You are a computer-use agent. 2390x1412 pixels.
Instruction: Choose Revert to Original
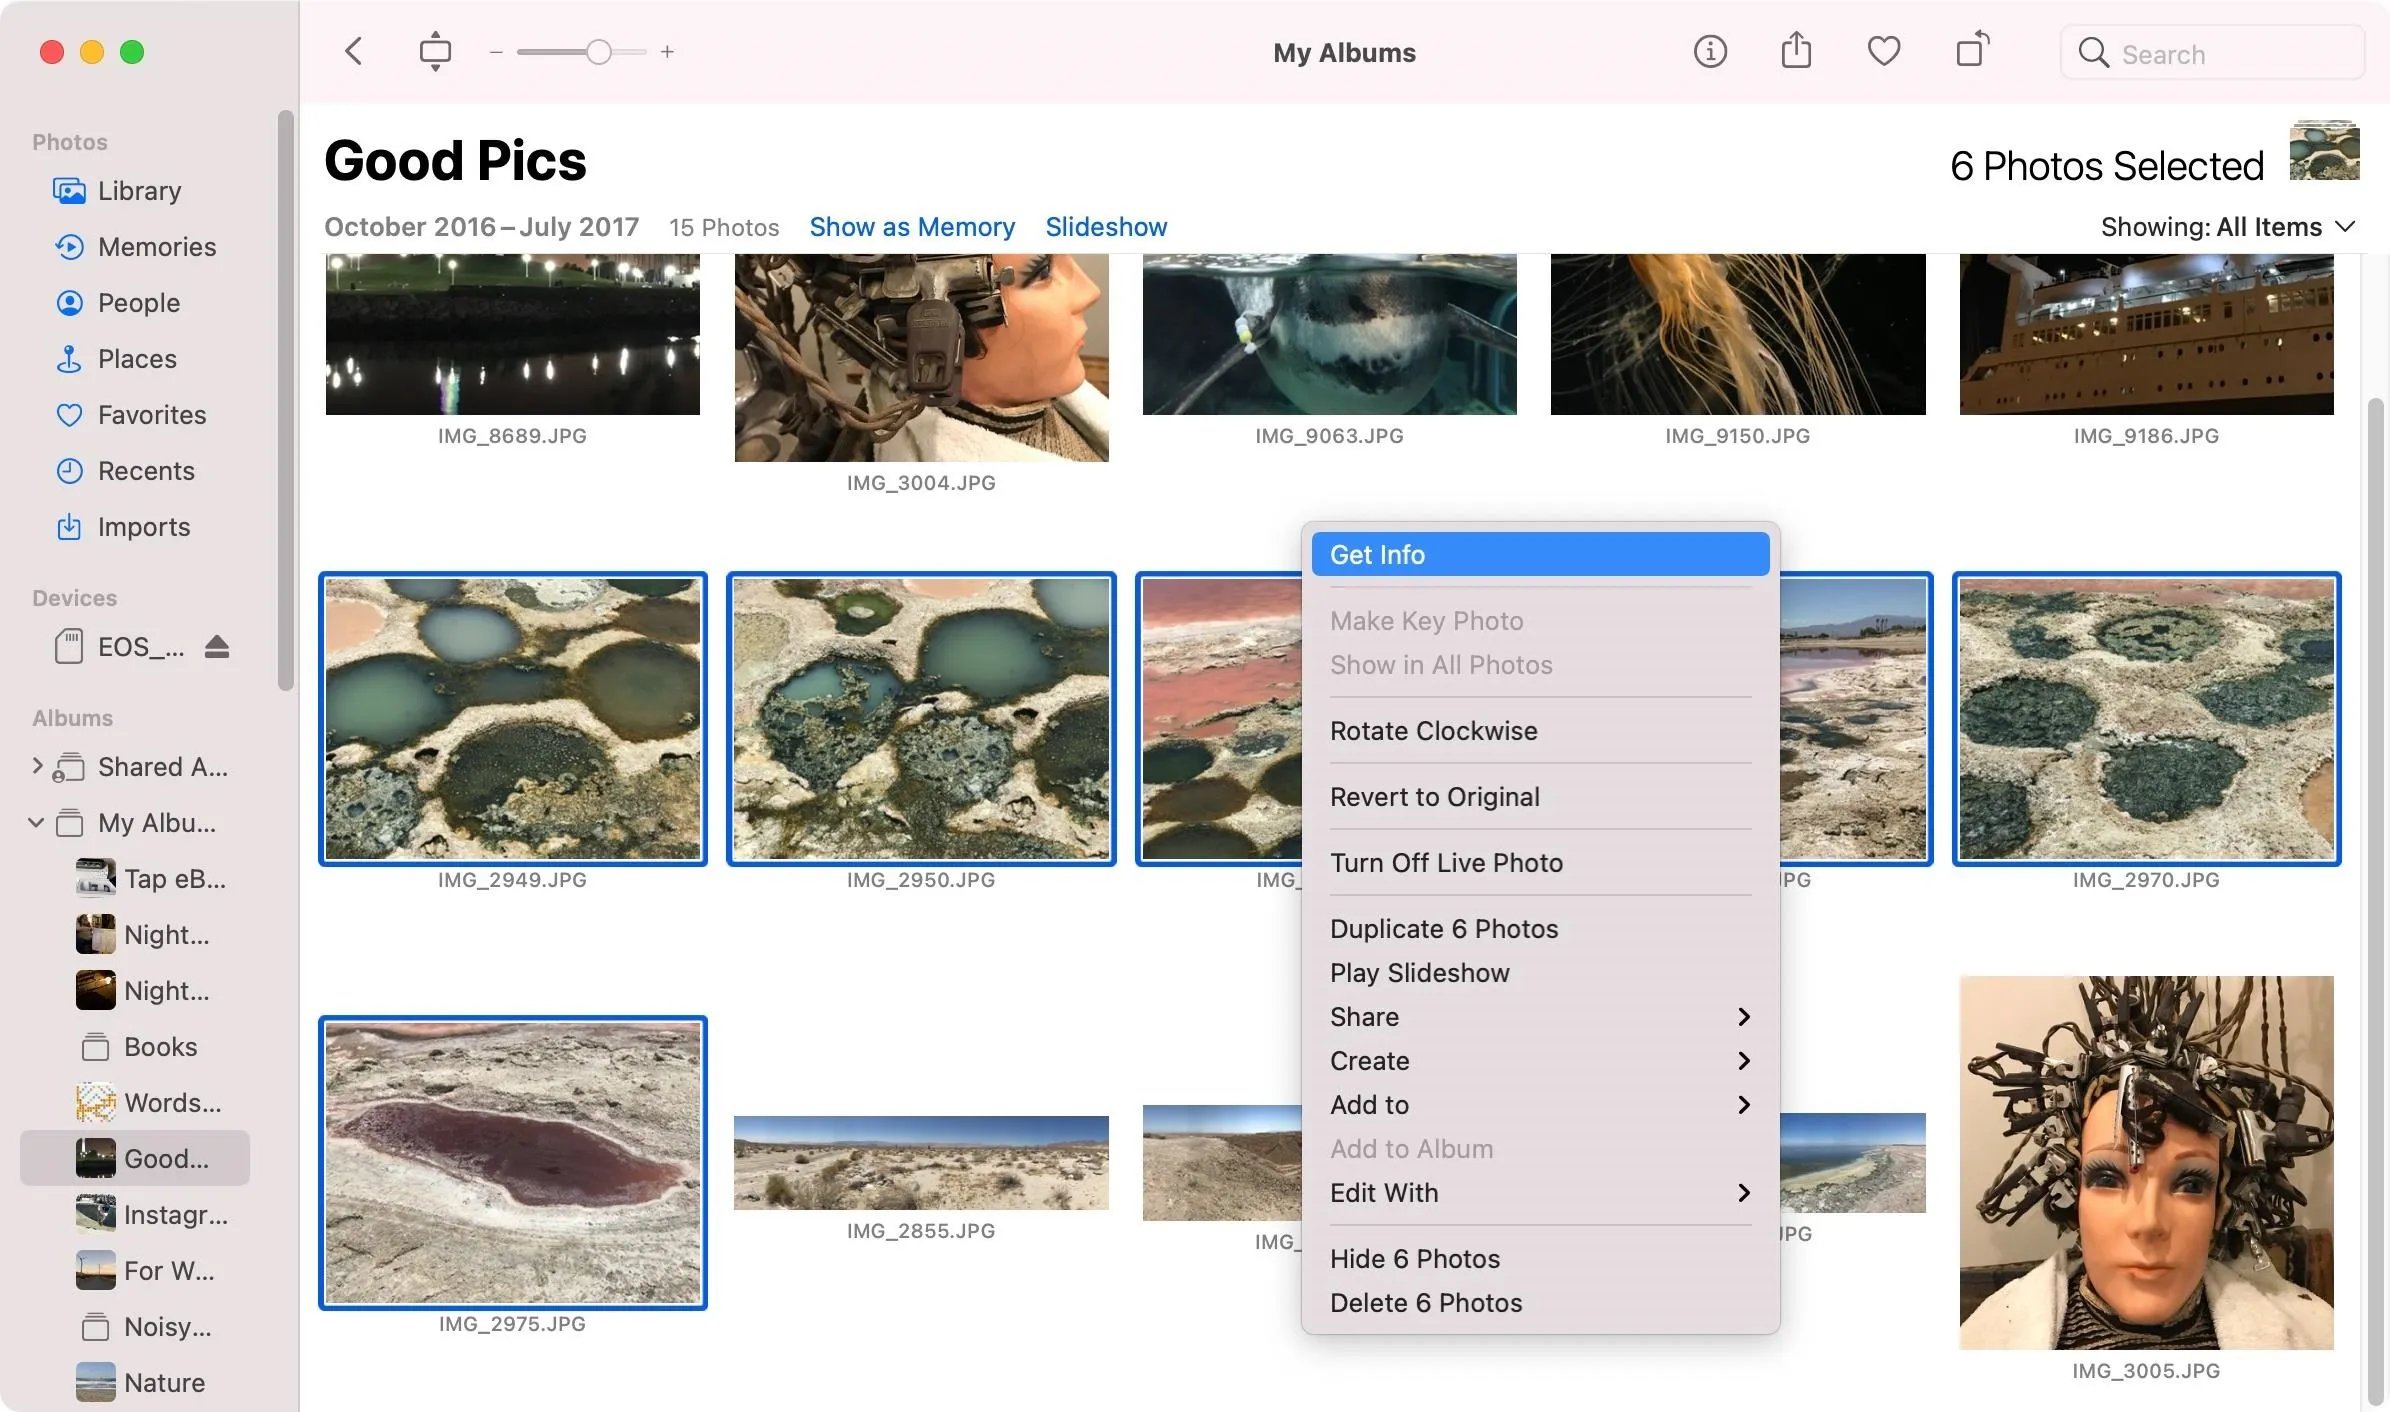tap(1540, 797)
